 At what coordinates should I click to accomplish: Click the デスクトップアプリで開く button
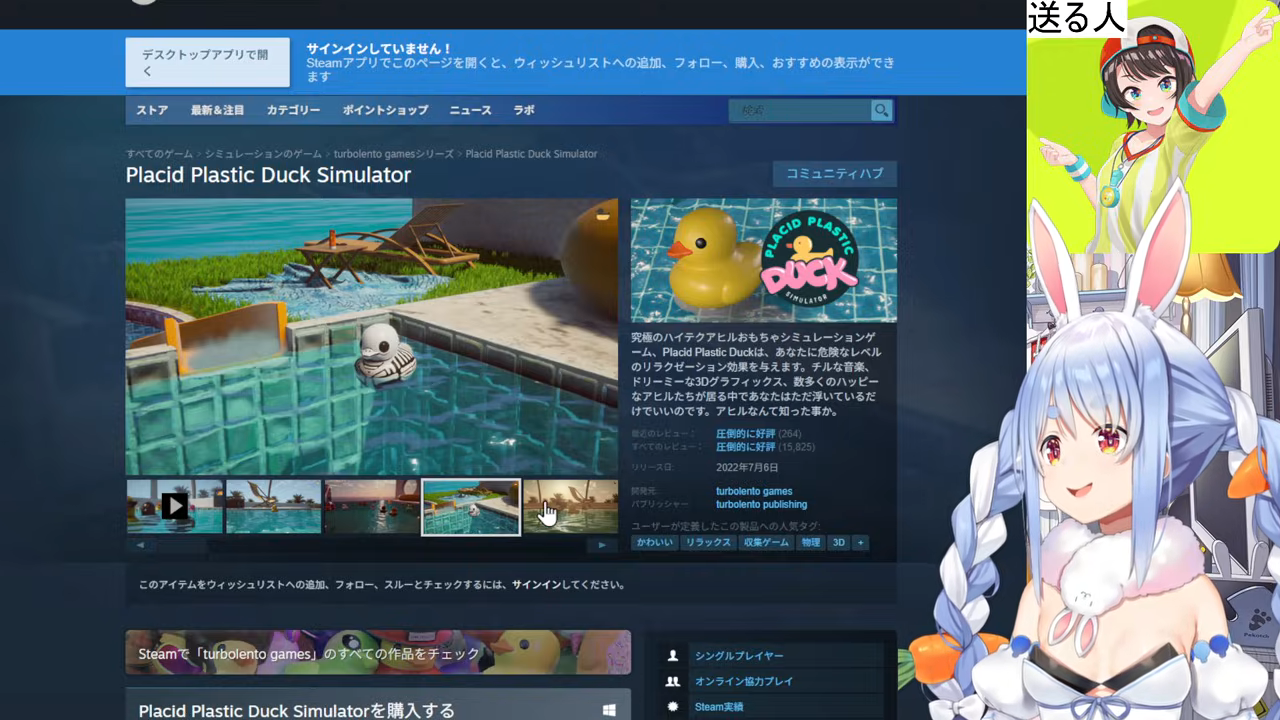(208, 62)
